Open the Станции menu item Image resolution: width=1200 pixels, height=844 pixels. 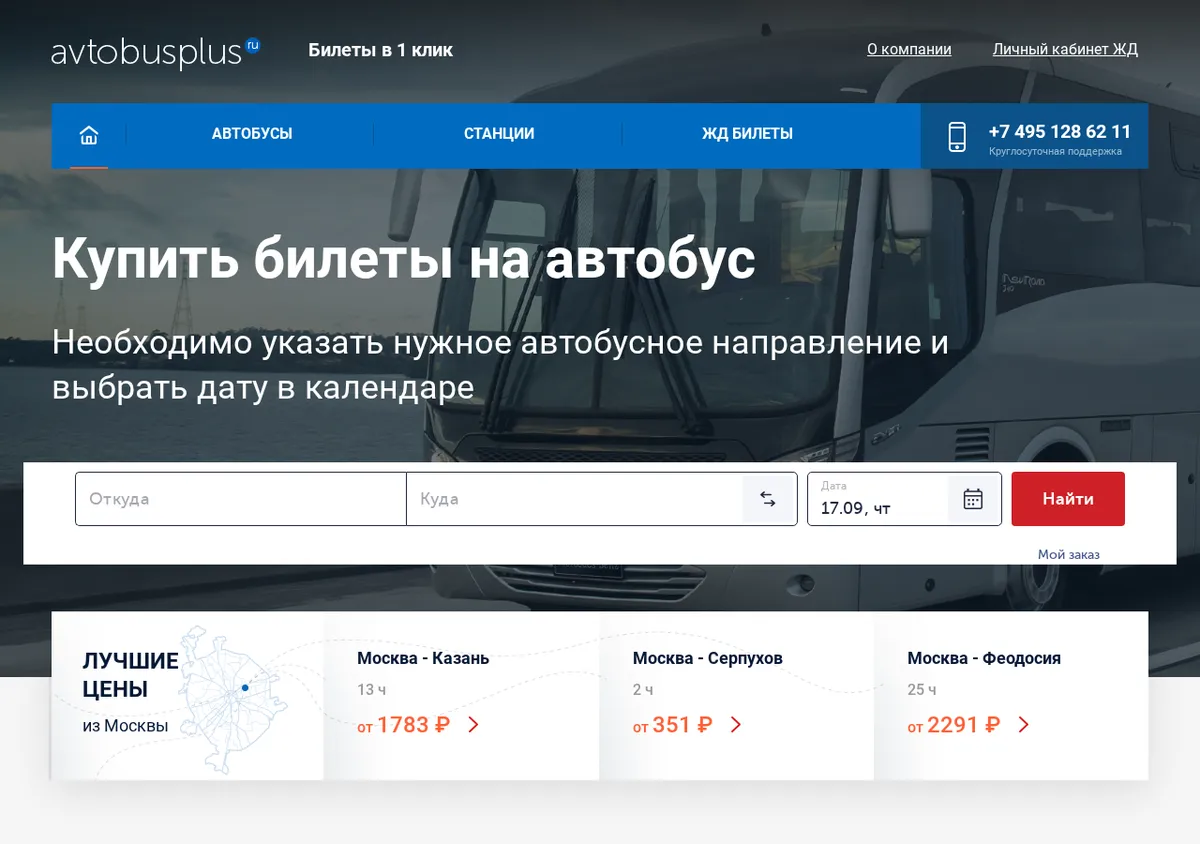[x=499, y=134]
